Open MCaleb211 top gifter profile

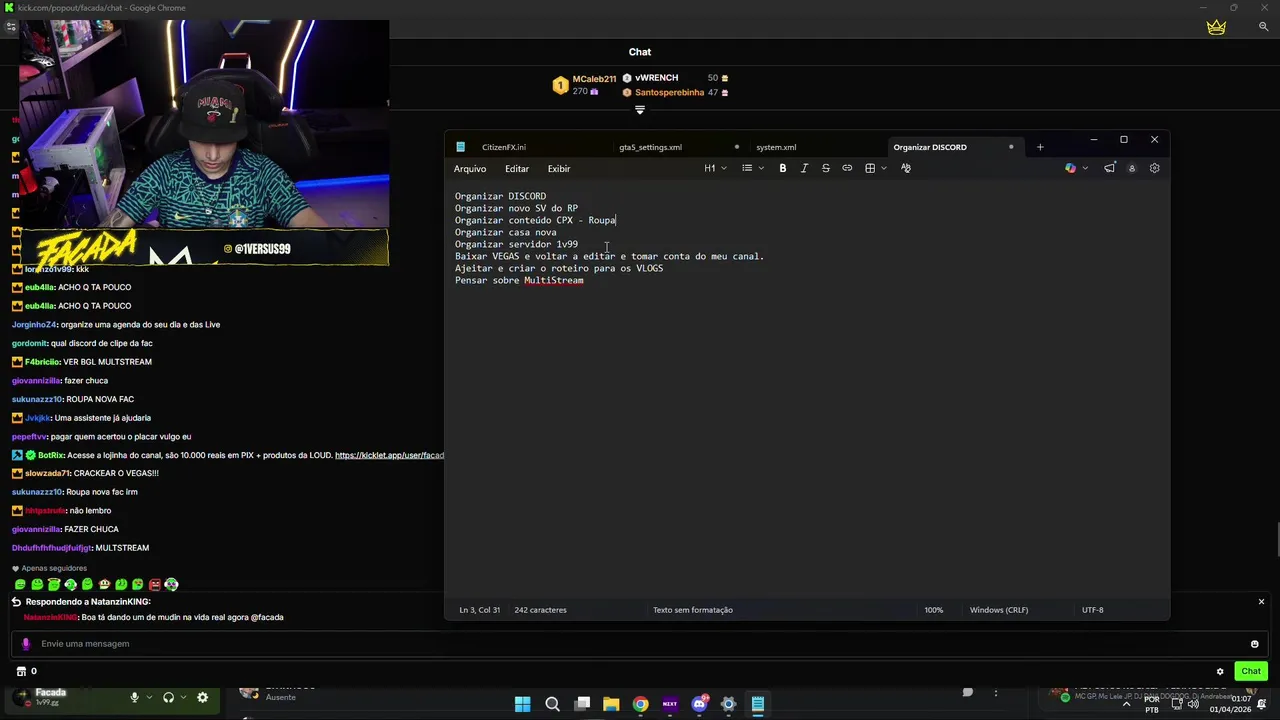594,79
